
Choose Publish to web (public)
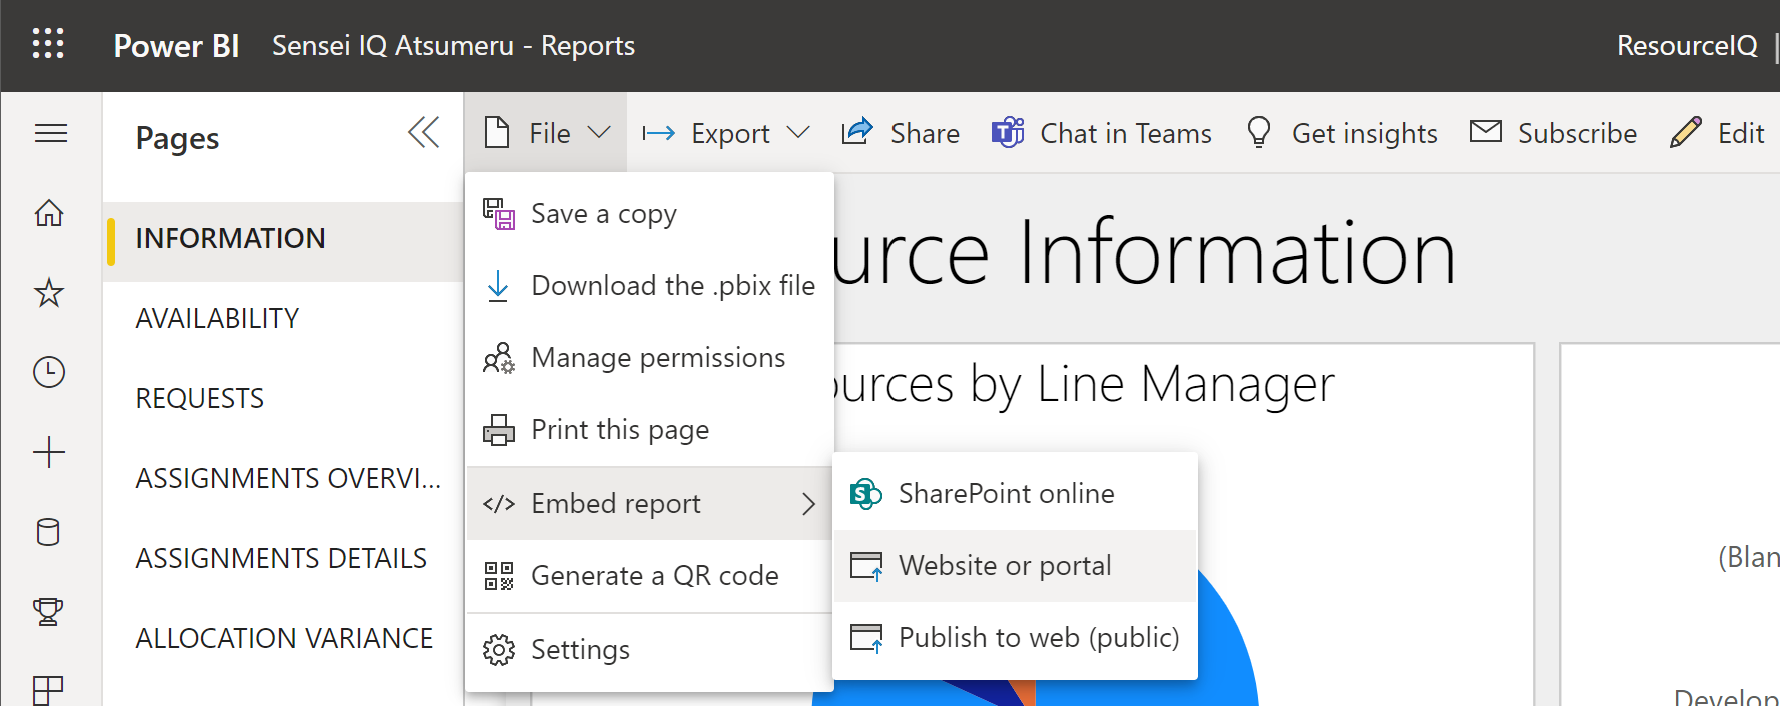coord(1038,638)
